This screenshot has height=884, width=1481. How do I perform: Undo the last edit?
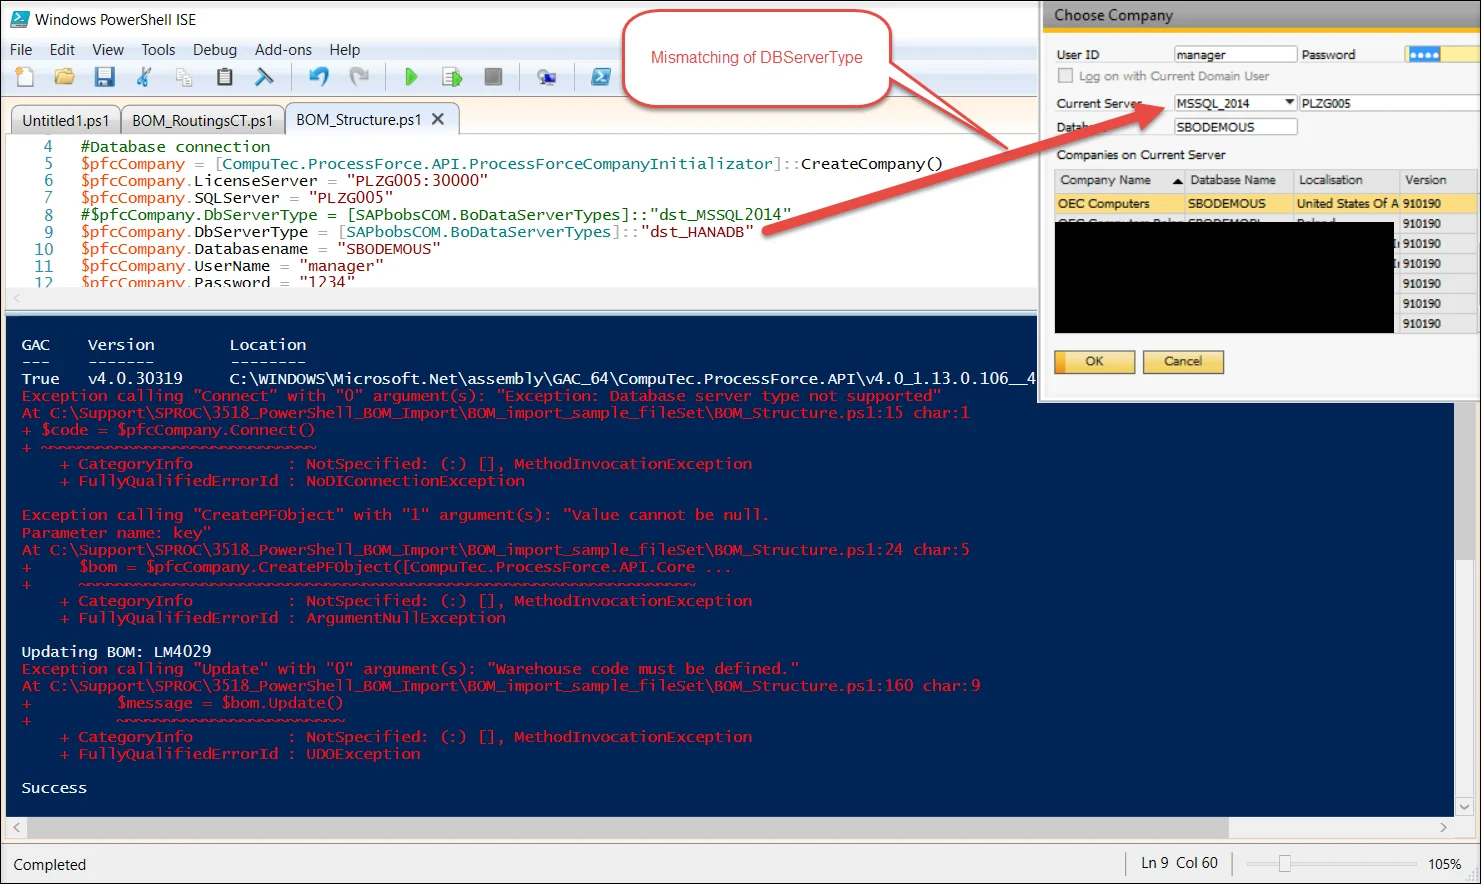(x=319, y=77)
